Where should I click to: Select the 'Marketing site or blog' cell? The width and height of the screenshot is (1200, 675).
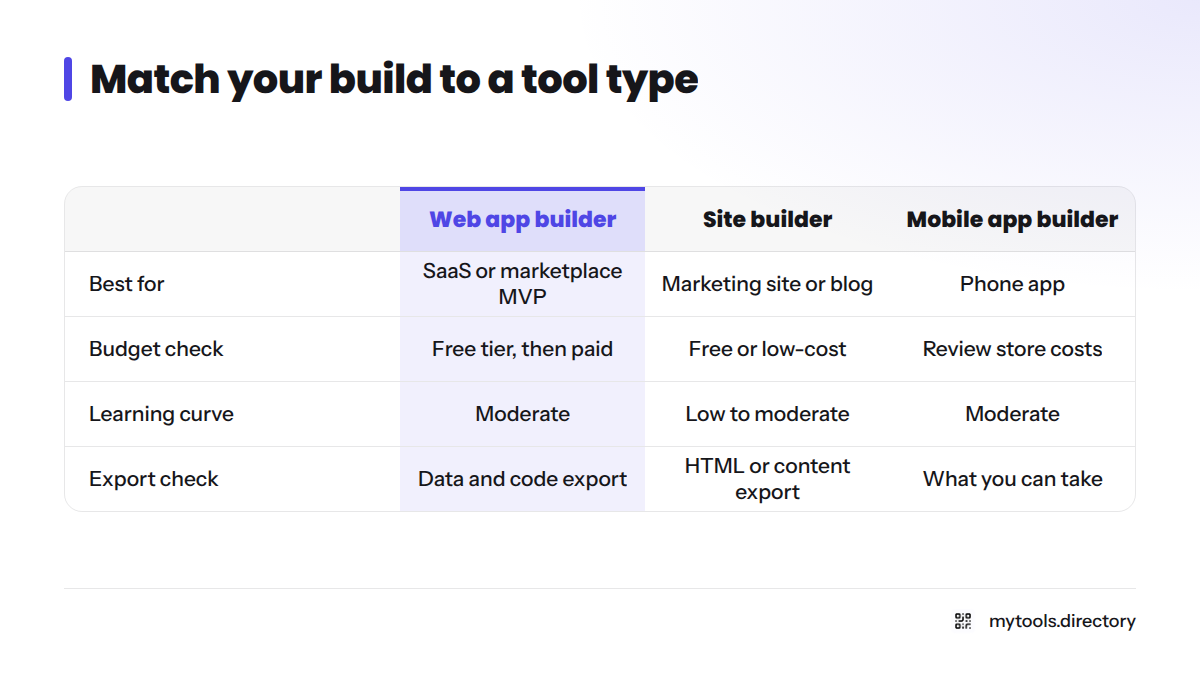pos(767,284)
